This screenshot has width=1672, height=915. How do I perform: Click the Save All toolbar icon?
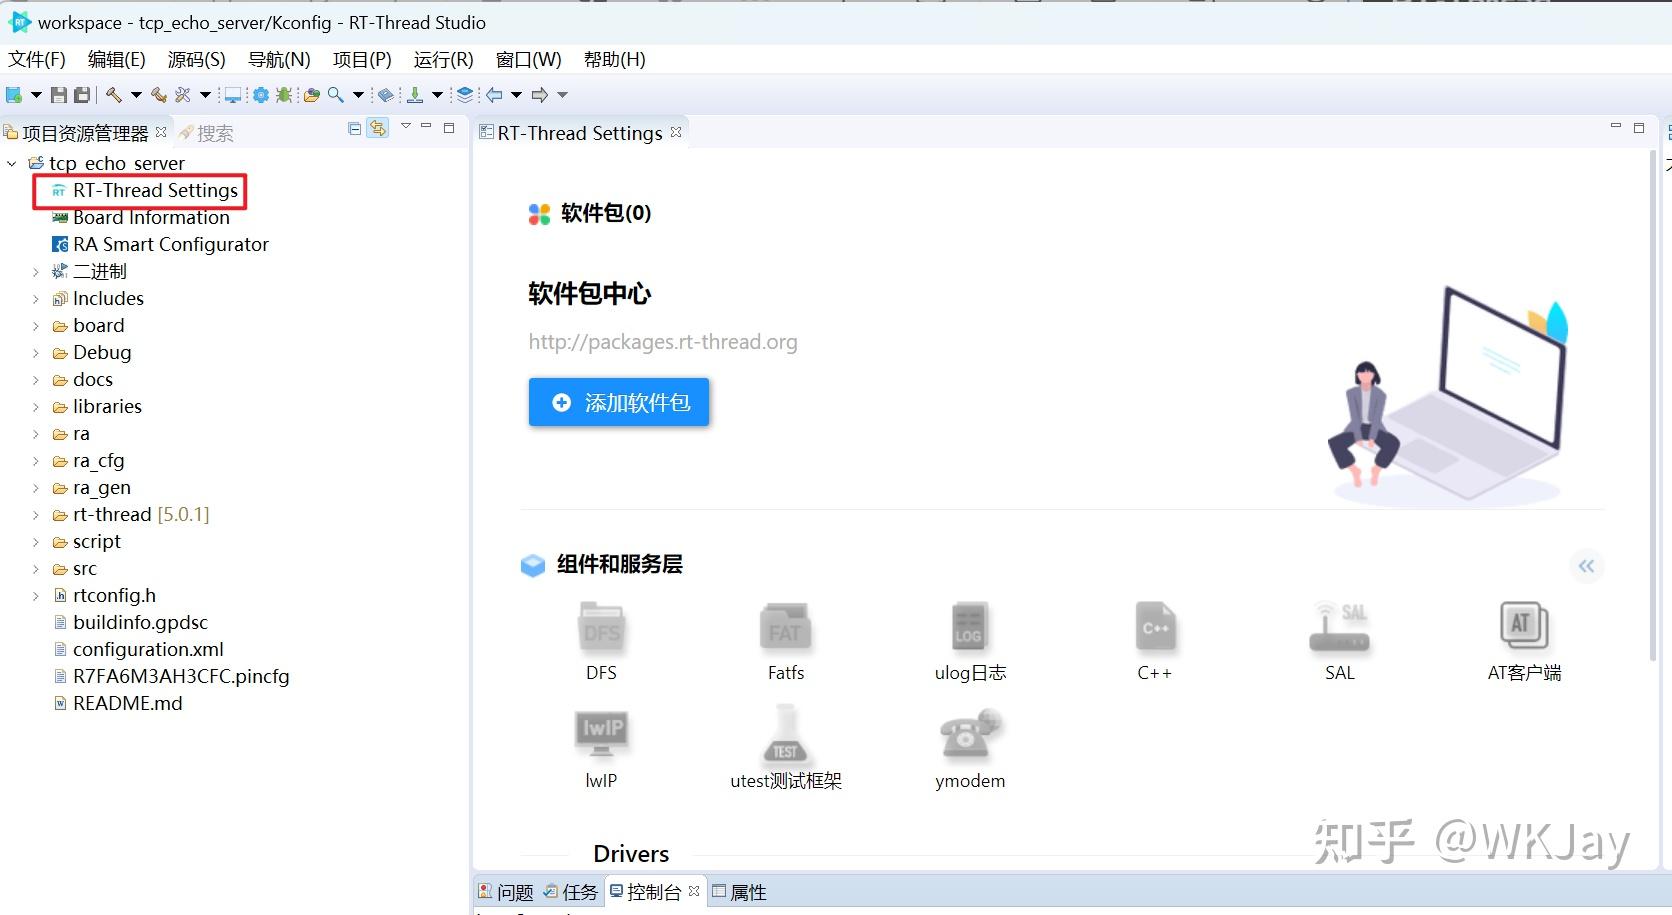pos(82,95)
